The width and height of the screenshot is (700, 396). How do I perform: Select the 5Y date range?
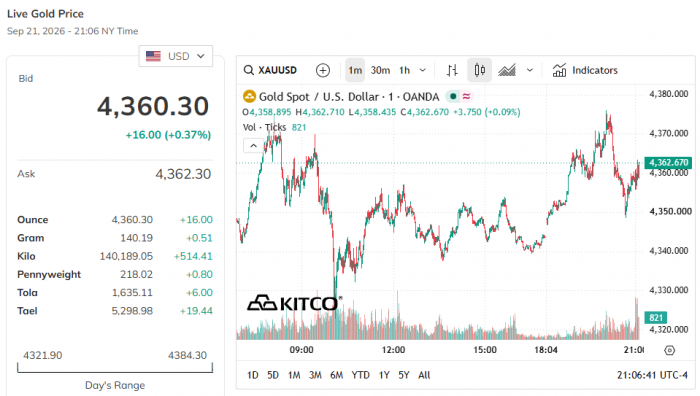coord(404,375)
